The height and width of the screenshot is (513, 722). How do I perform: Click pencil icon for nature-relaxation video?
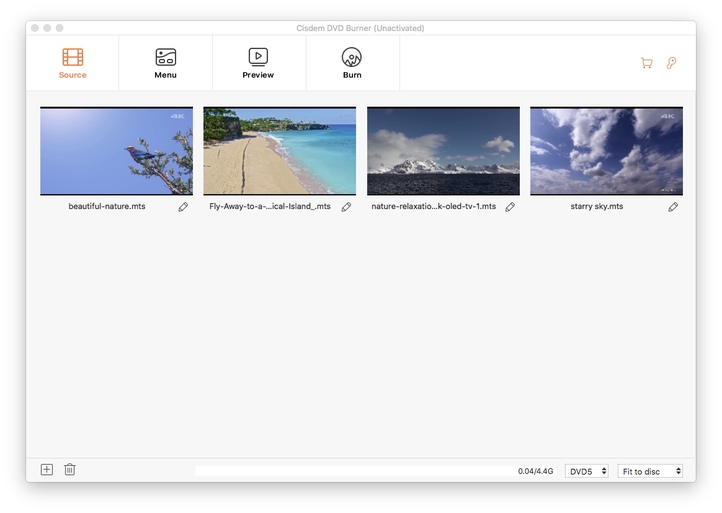coord(510,207)
